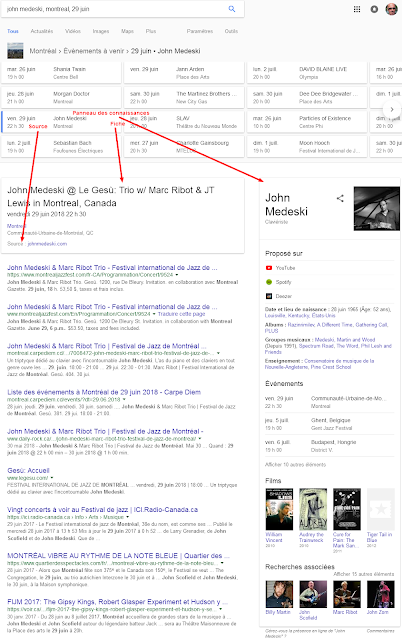Open Liste des événements à Montréal result

[104, 392]
